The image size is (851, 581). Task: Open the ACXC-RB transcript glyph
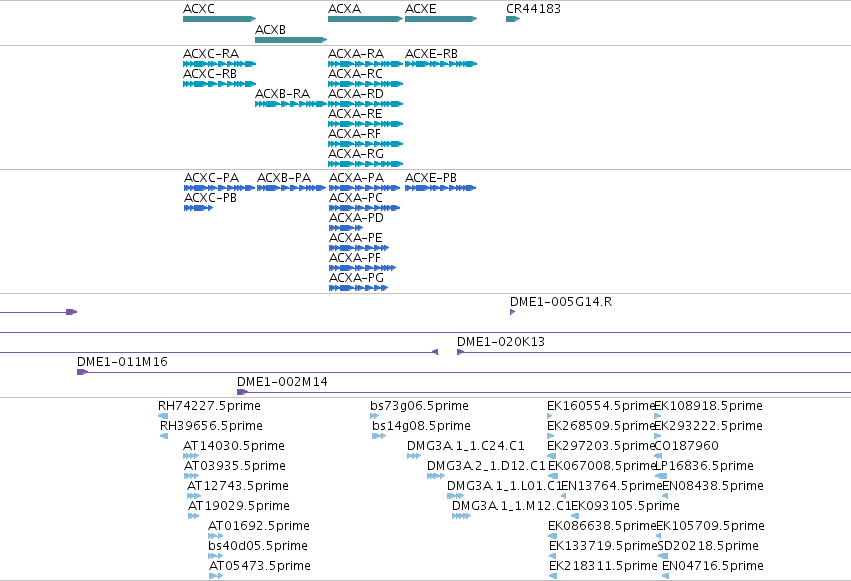(x=219, y=84)
